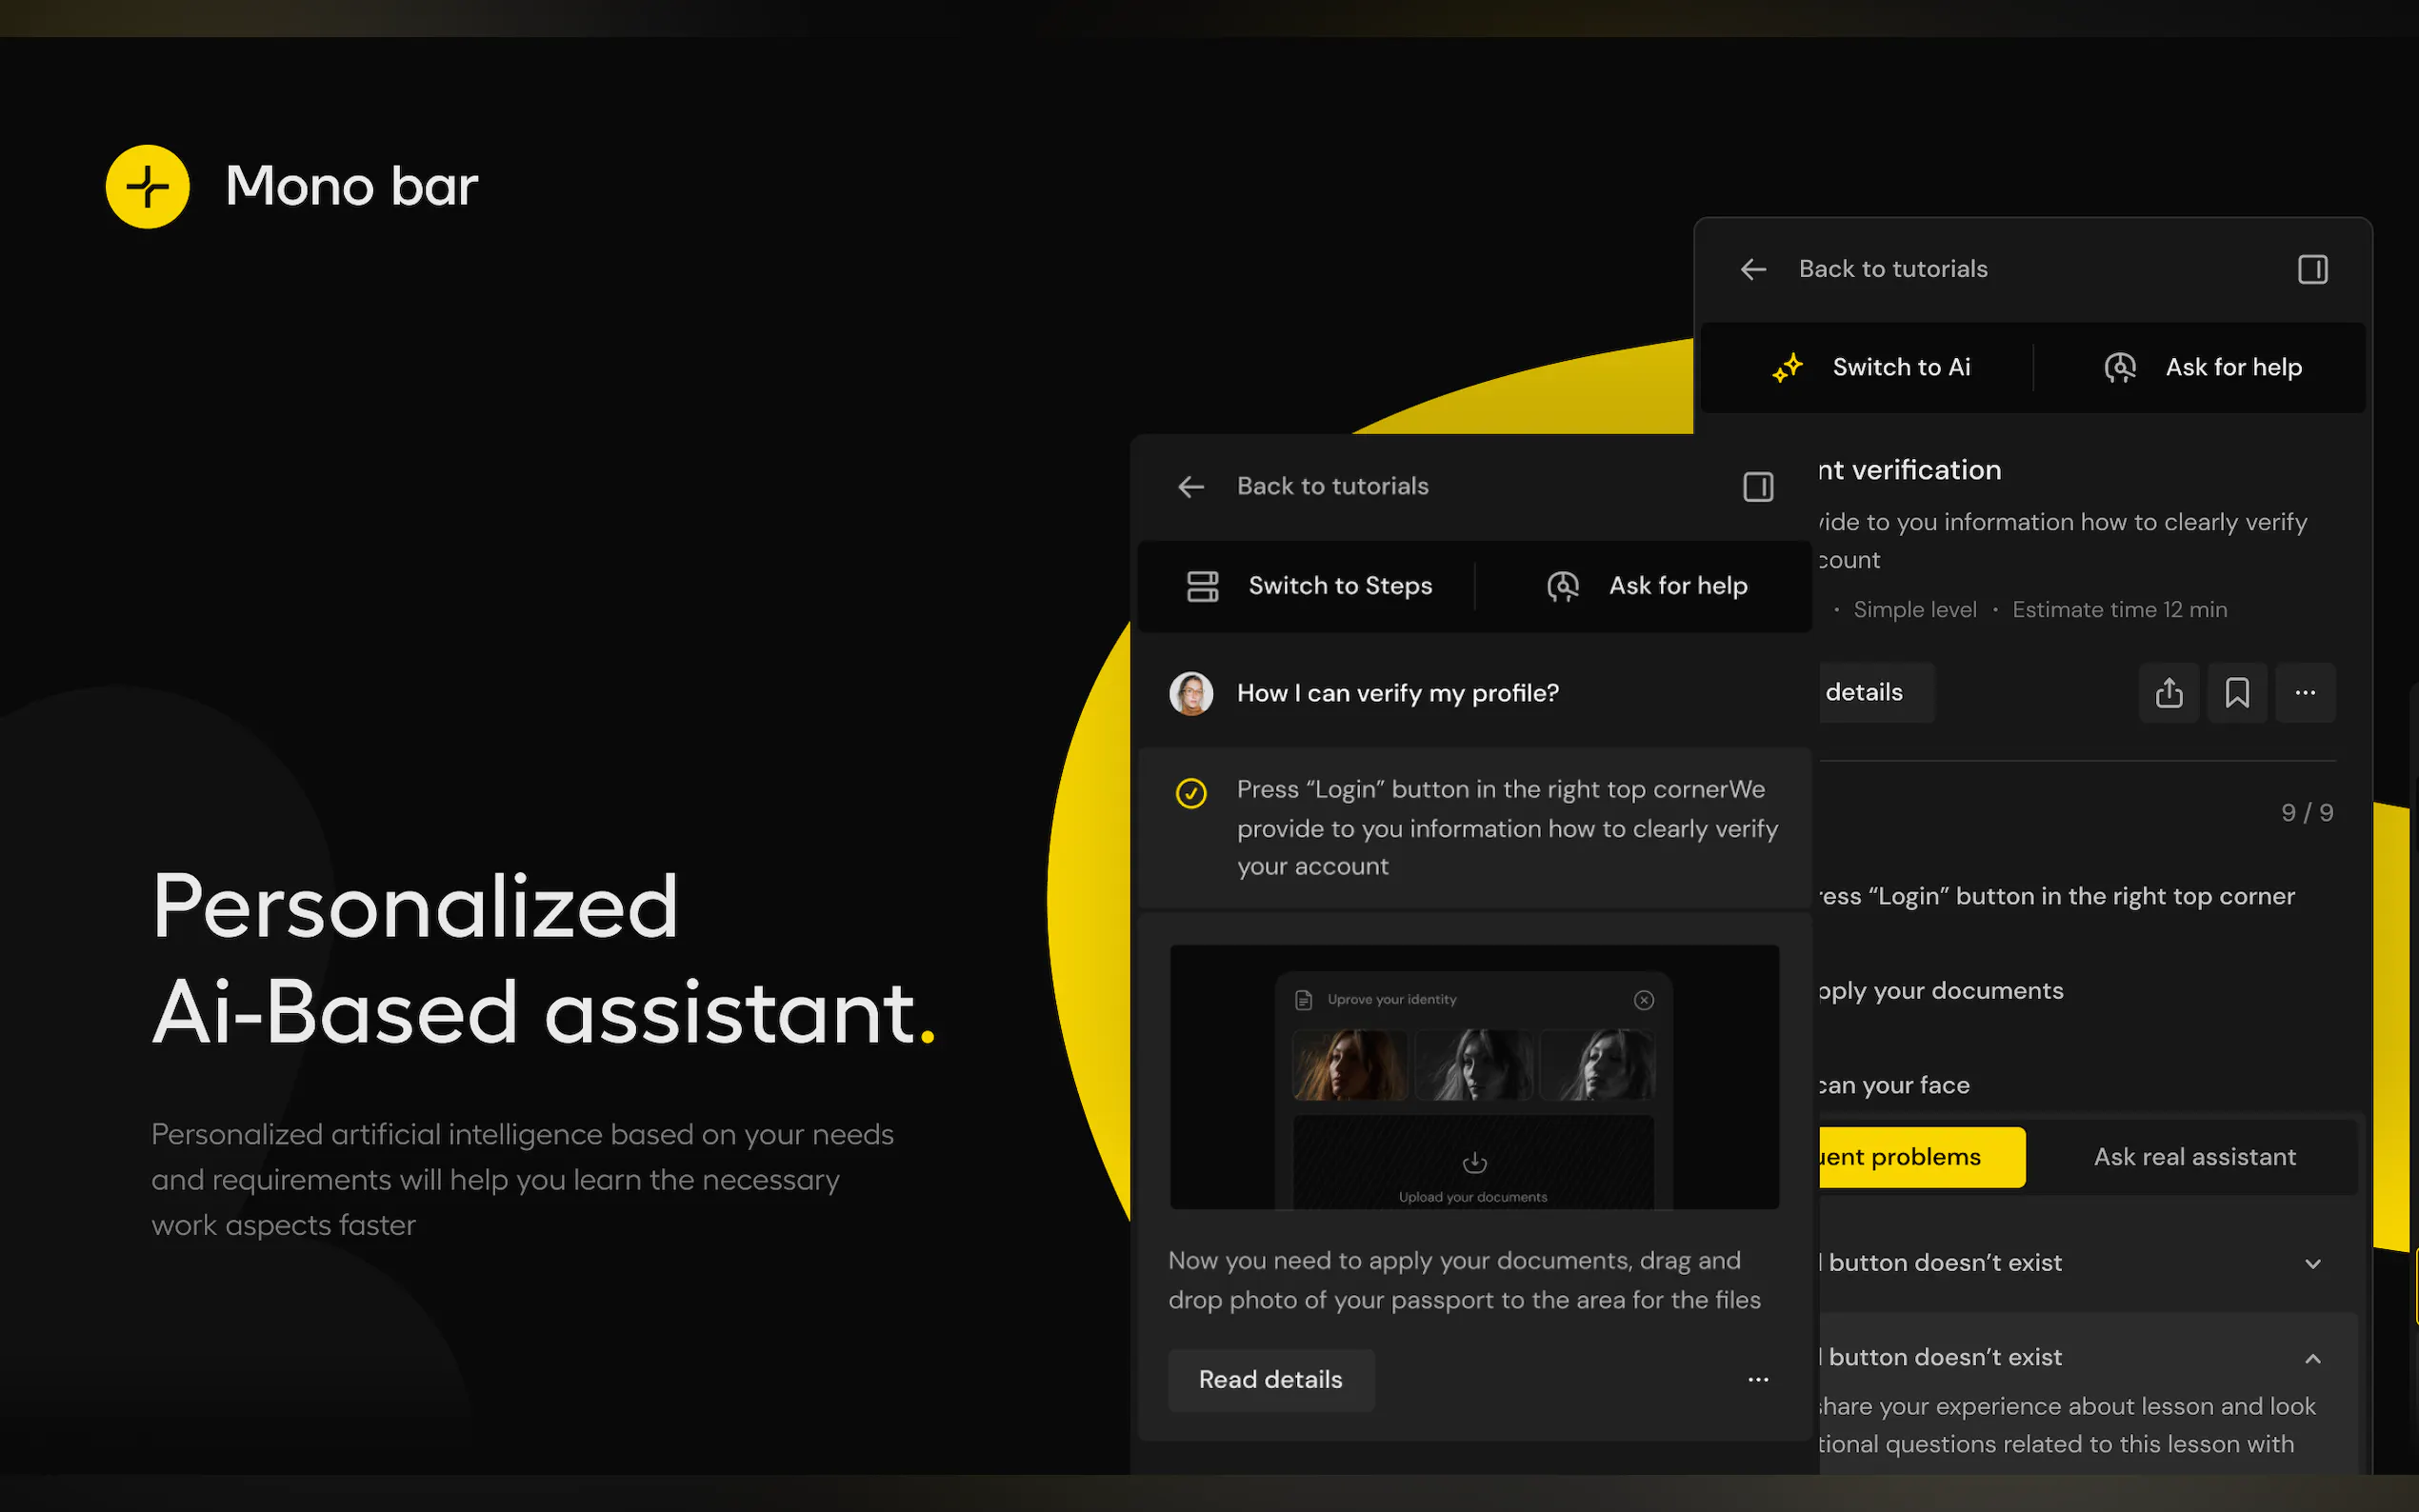Open three-dot menu next to Read details
Image resolution: width=2419 pixels, height=1512 pixels.
(x=1757, y=1380)
